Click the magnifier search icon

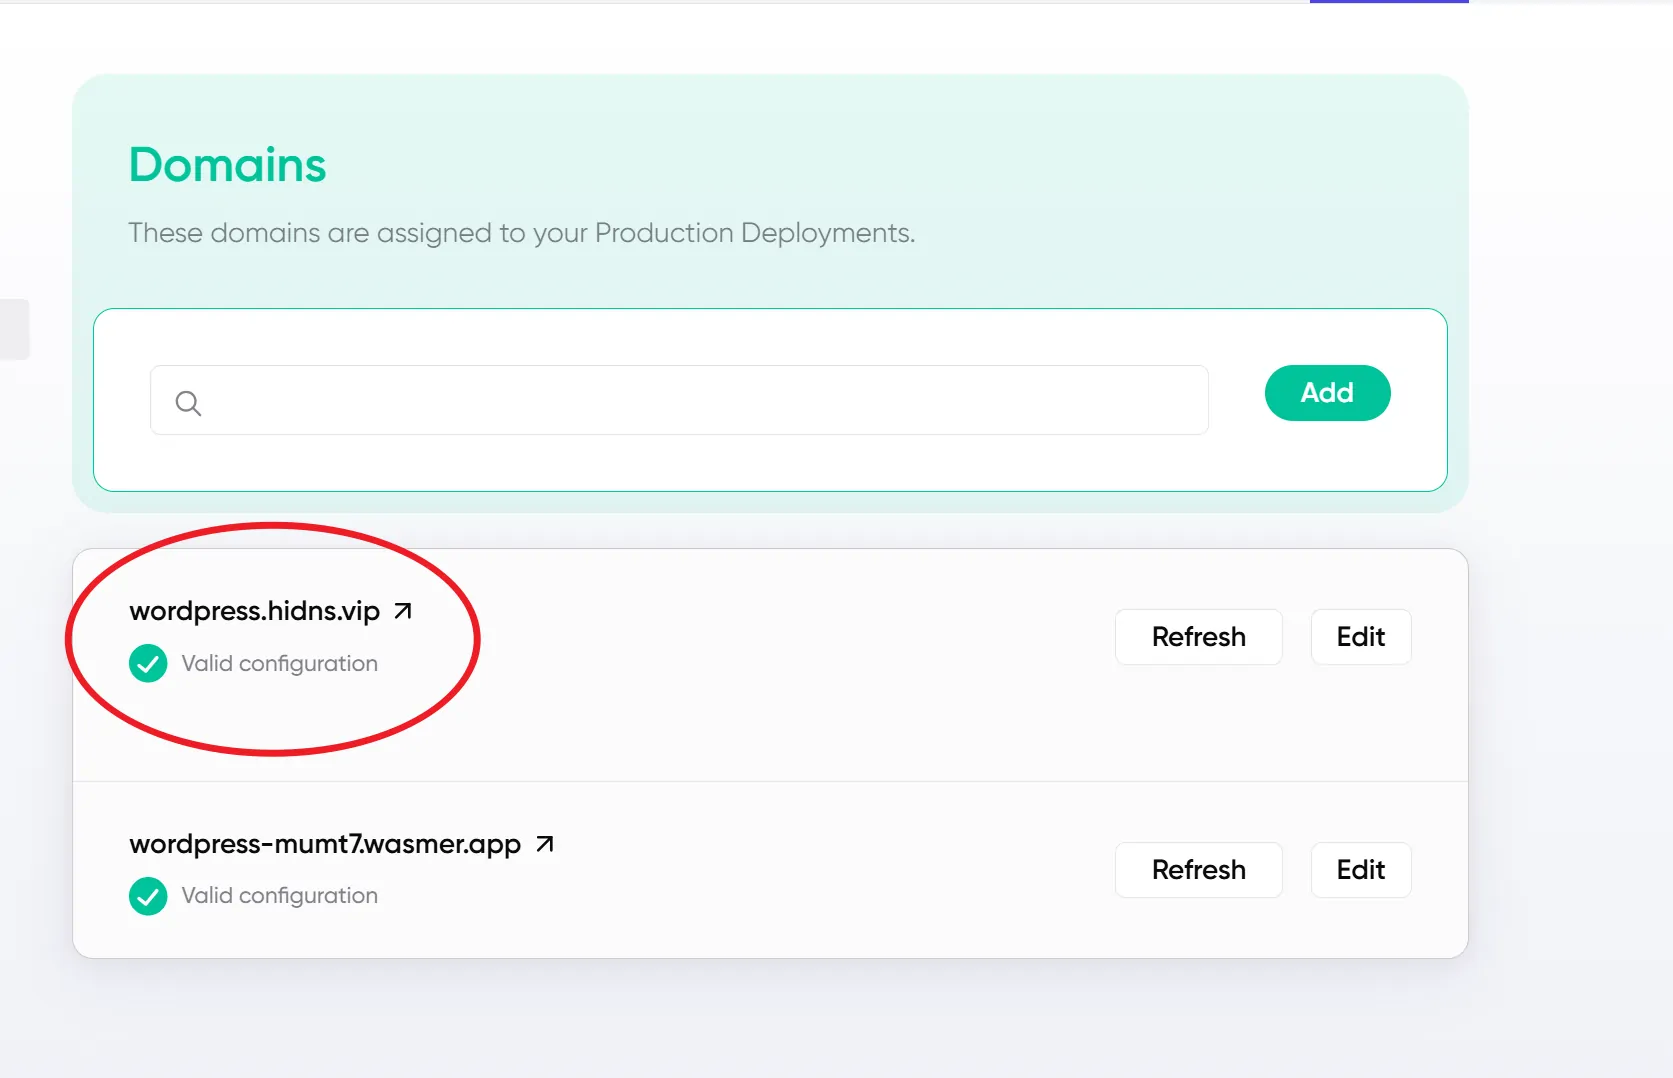click(x=188, y=403)
